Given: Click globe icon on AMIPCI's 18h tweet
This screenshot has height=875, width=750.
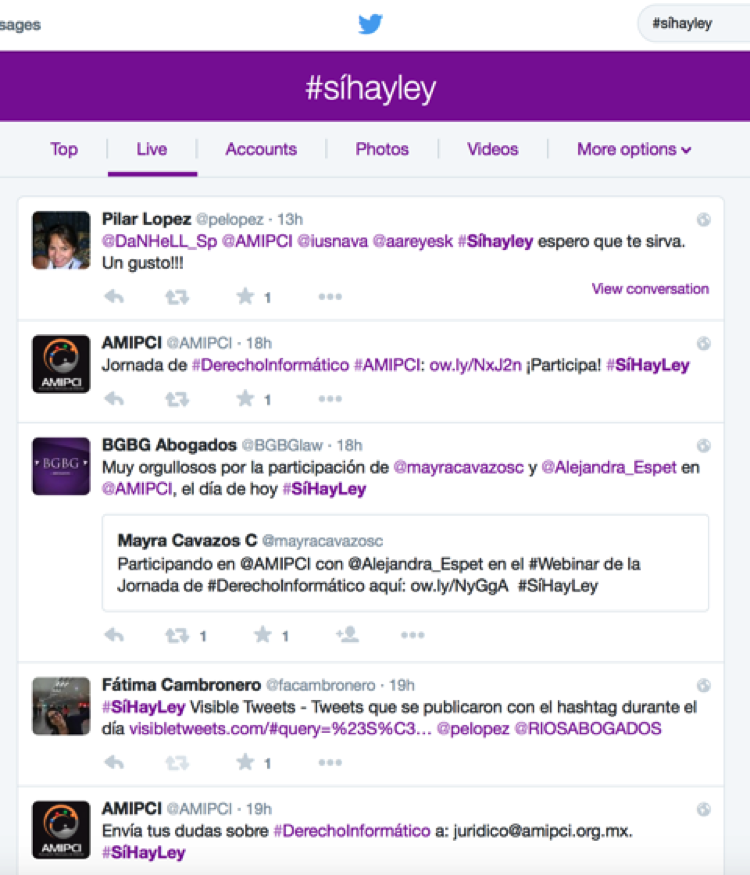Looking at the screenshot, I should [x=704, y=343].
